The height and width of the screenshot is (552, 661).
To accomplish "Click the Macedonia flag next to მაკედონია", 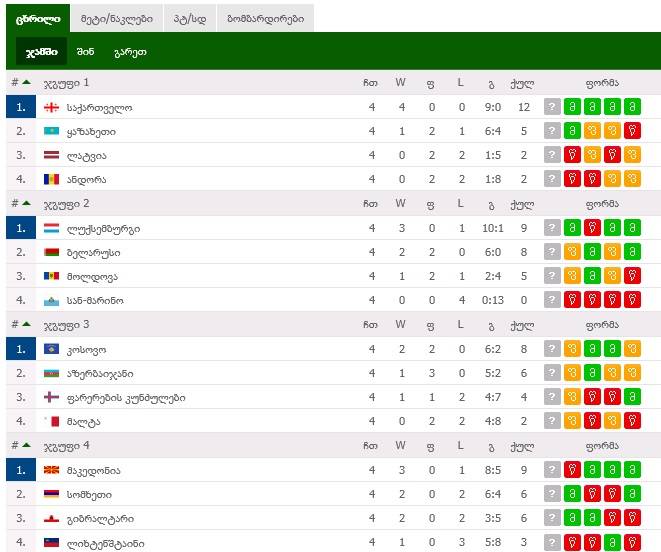I will coord(52,470).
